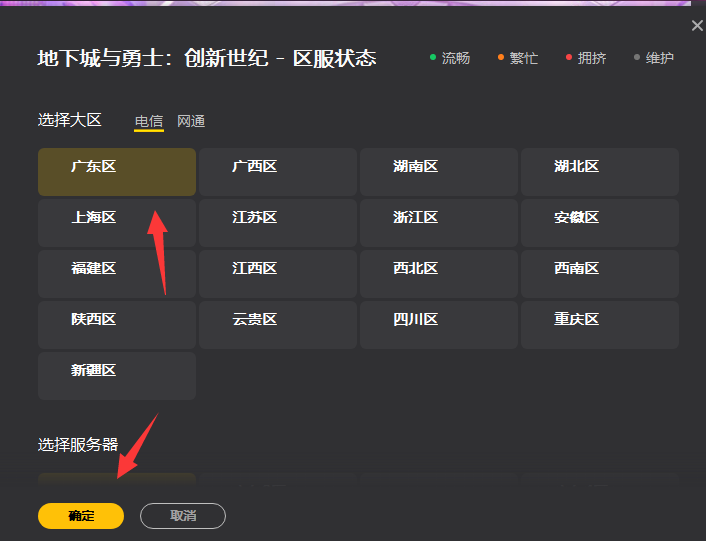Click the dialog title 区服状态
This screenshot has width=706, height=541.
click(335, 59)
